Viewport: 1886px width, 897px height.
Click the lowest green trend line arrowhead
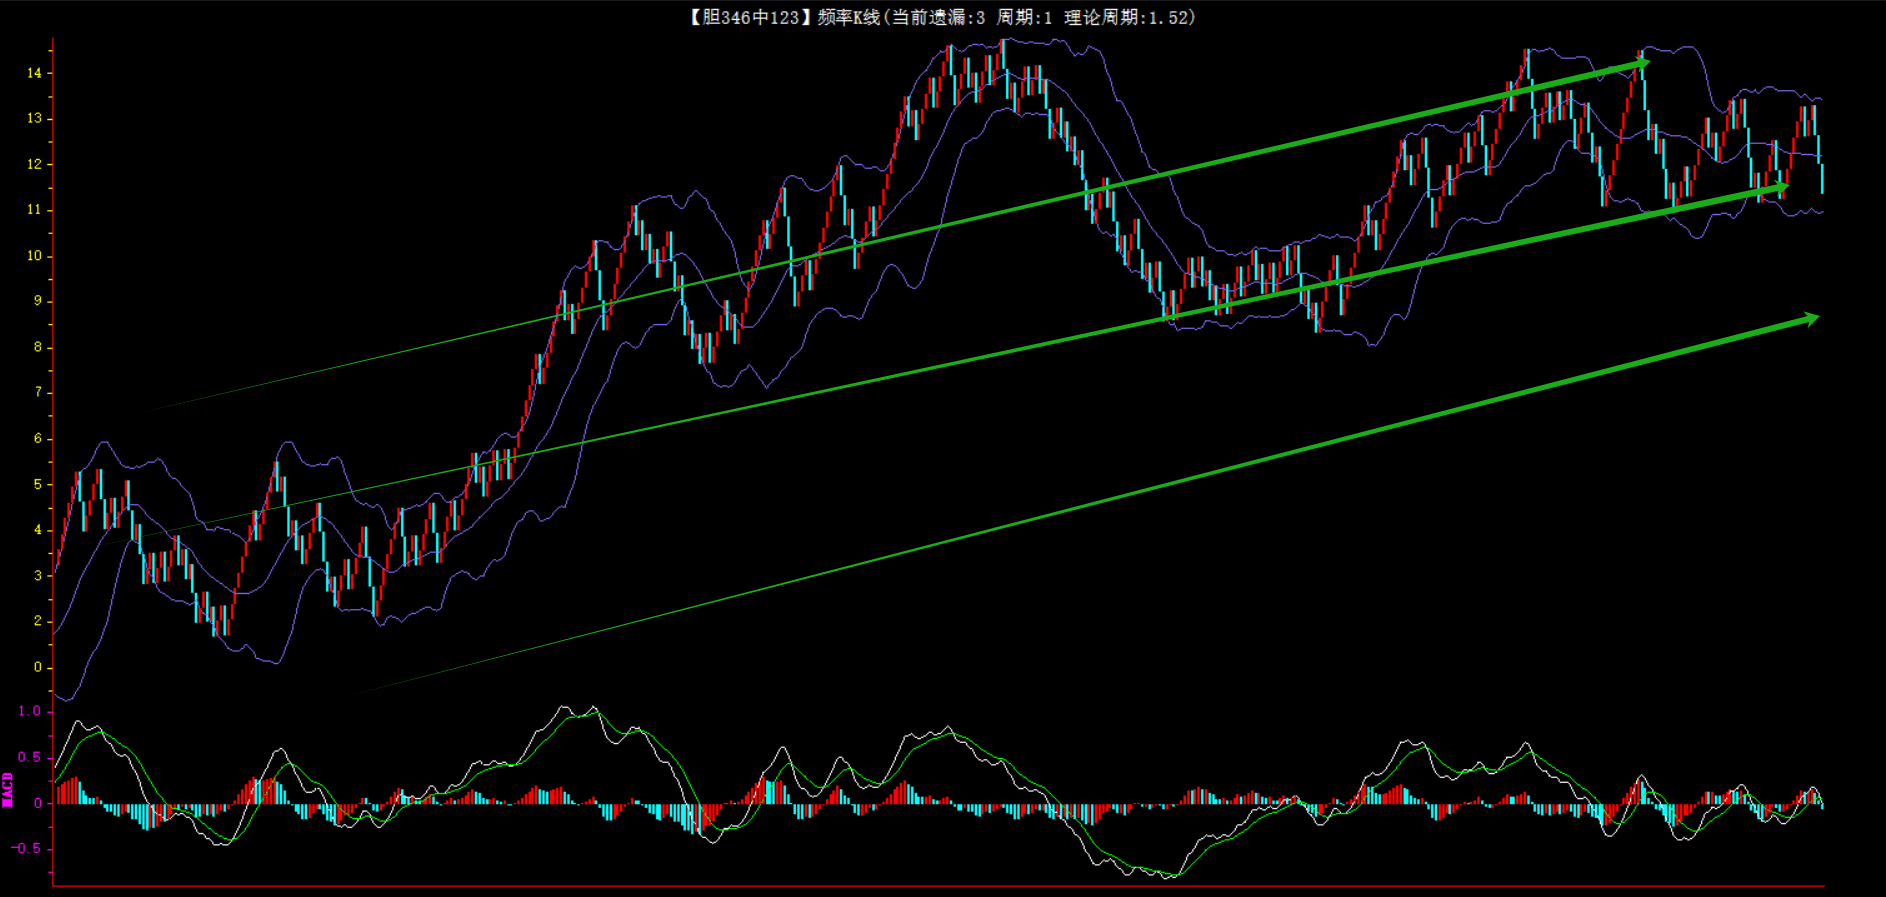click(x=1811, y=318)
